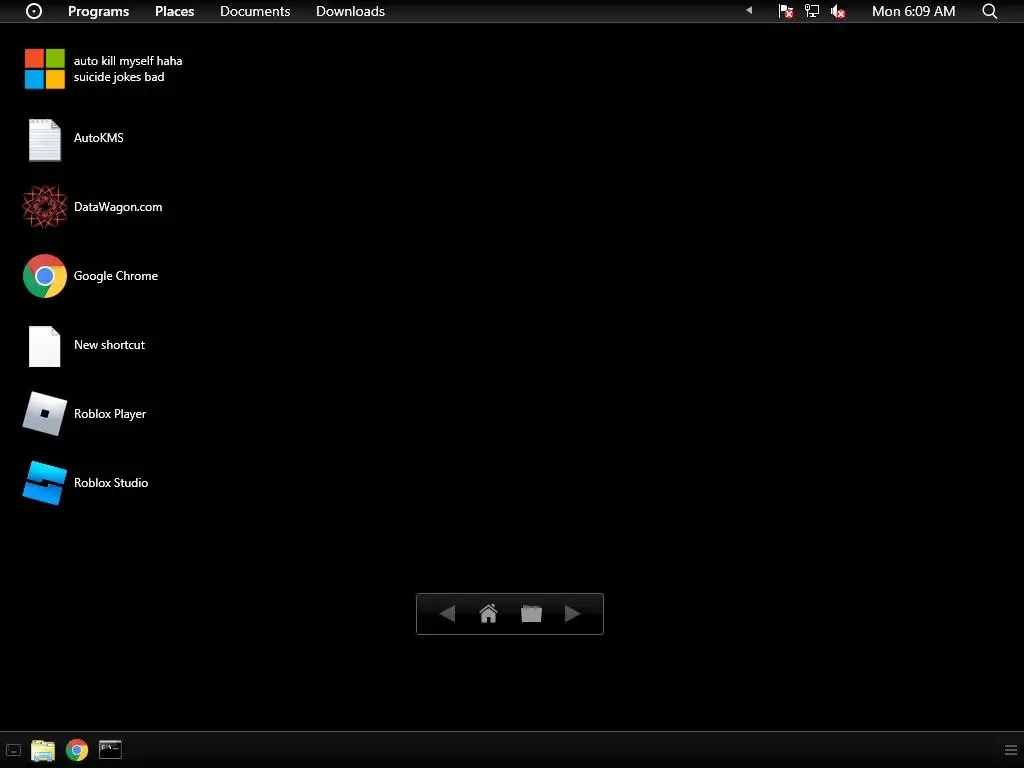The height and width of the screenshot is (768, 1024).
Task: Open the Documents menu
Action: [255, 11]
